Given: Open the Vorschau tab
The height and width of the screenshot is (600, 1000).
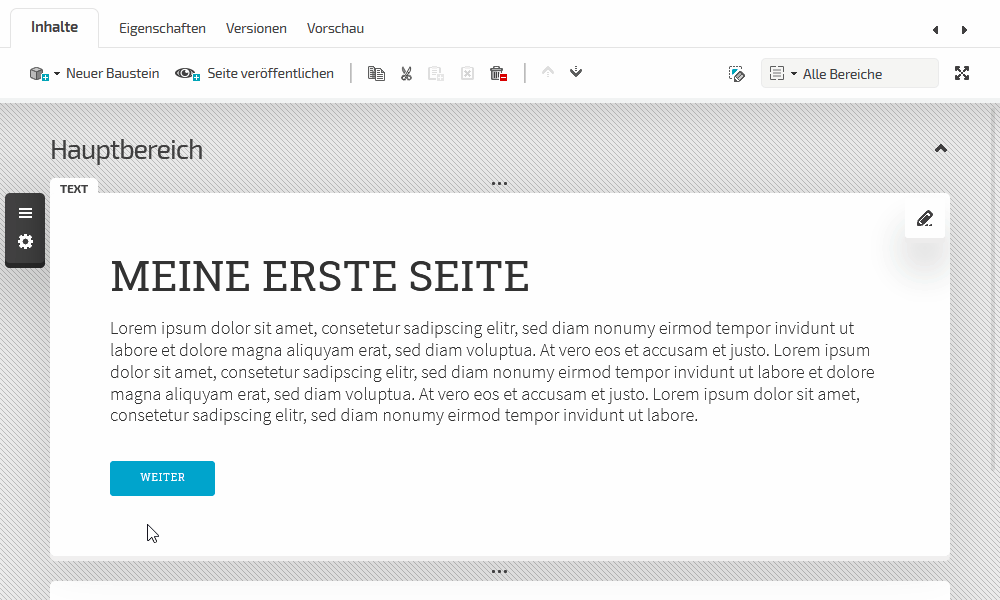Looking at the screenshot, I should pos(335,28).
